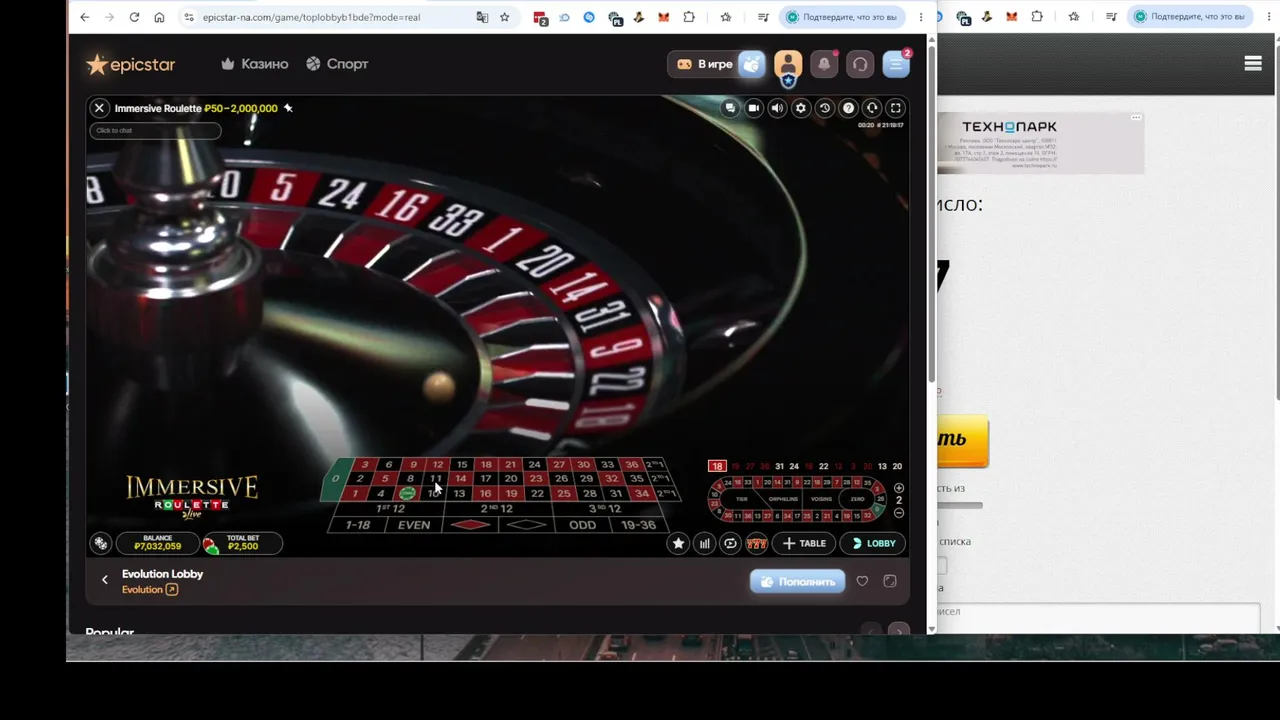Go to browser home page
The image size is (1280, 720).
coord(159,17)
